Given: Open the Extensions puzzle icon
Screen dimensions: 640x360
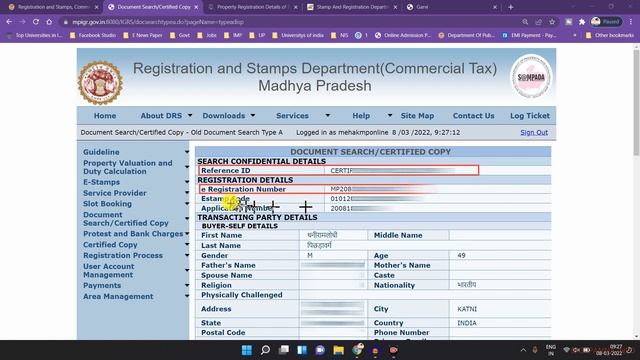Looking at the screenshot, I should point(582,22).
